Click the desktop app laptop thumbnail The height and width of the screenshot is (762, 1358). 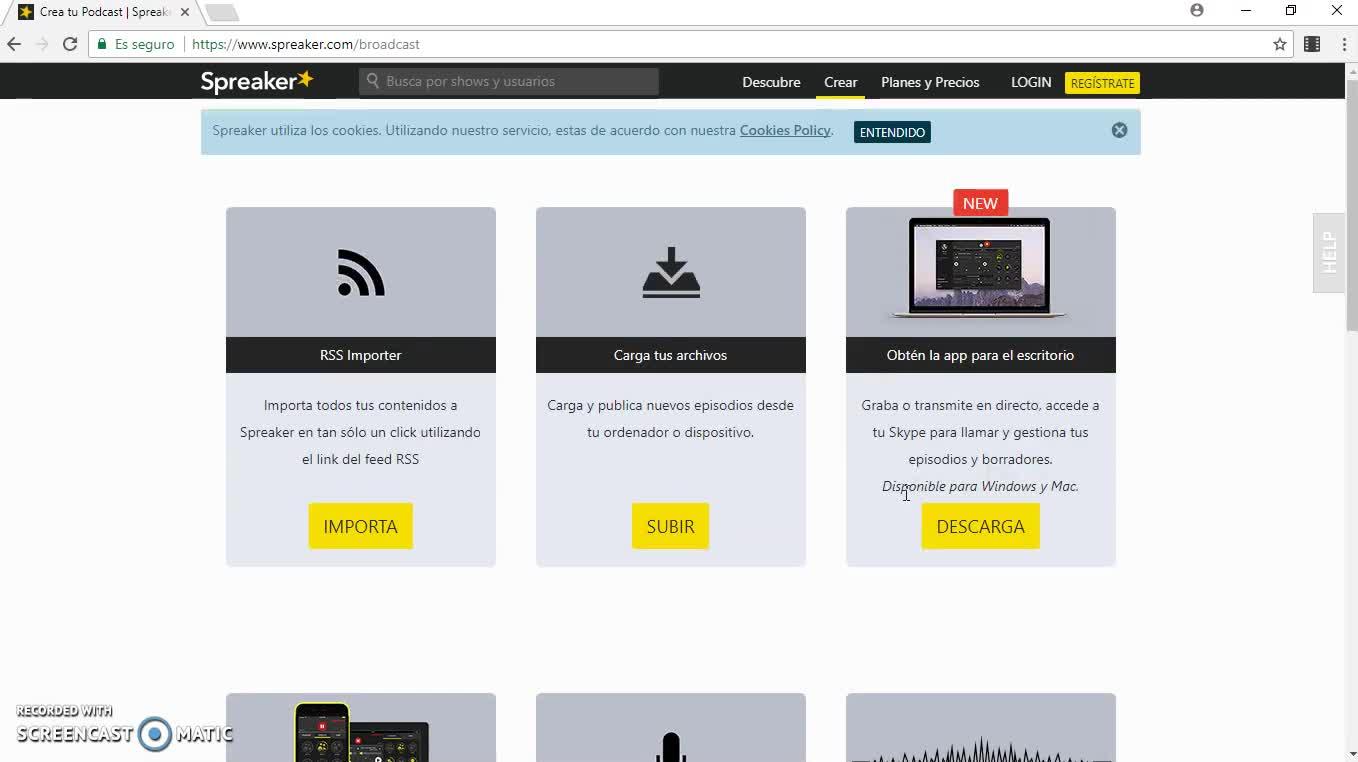point(980,268)
